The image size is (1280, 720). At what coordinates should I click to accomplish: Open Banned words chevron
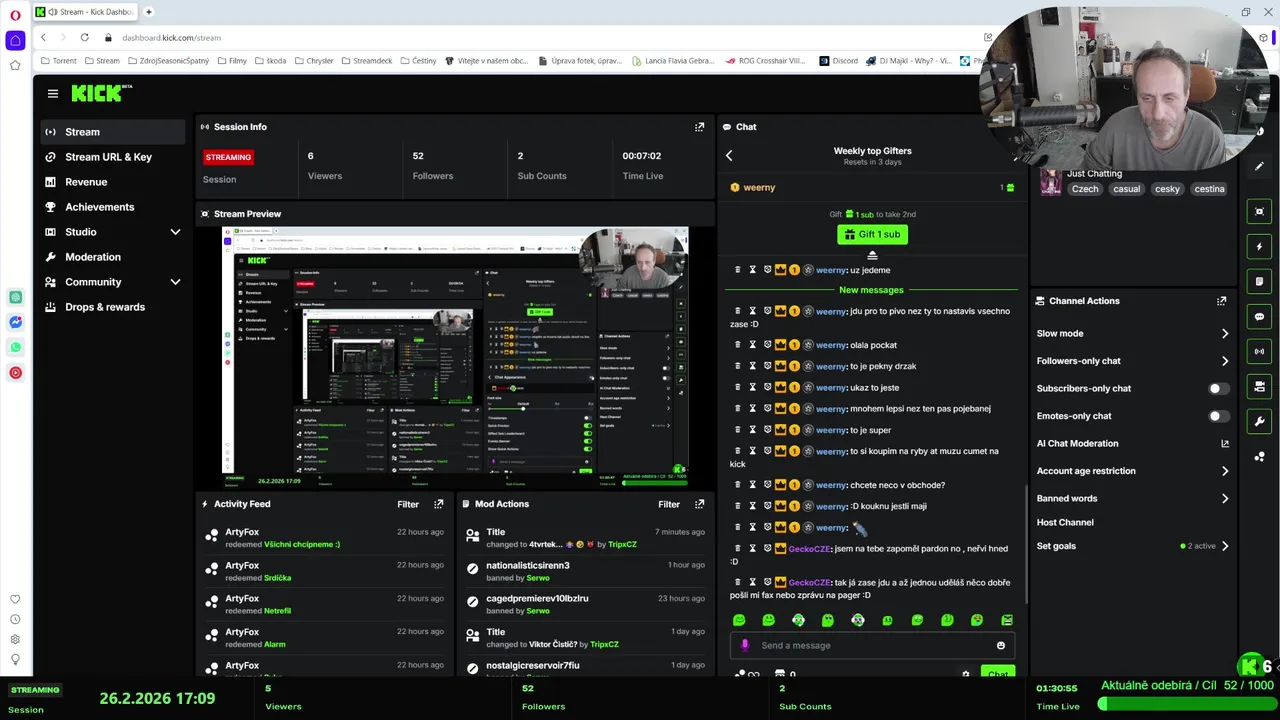[x=1225, y=498]
